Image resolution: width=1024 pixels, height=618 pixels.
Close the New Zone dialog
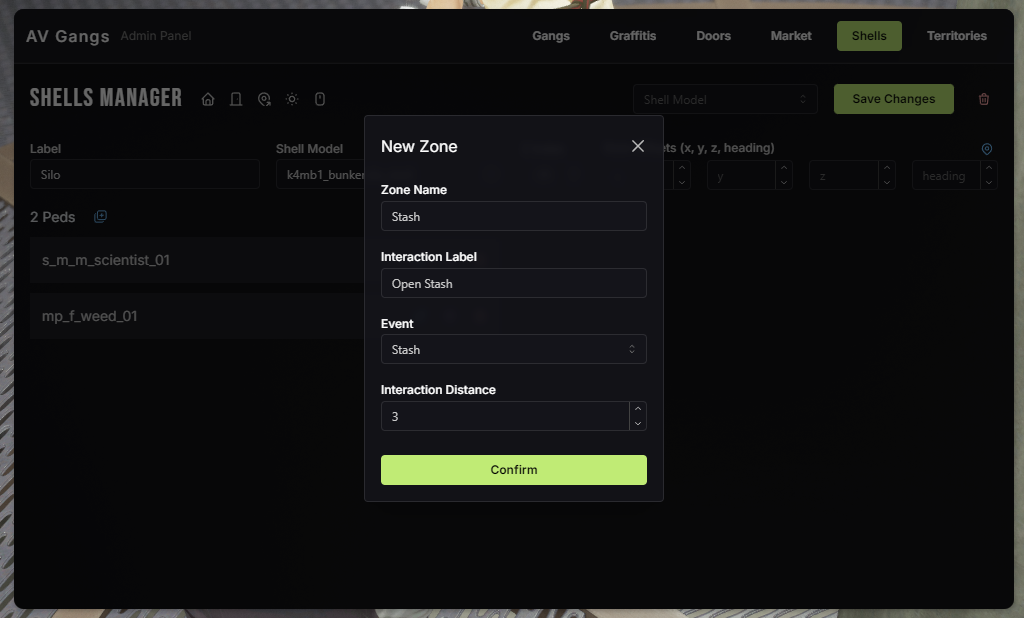tap(638, 146)
